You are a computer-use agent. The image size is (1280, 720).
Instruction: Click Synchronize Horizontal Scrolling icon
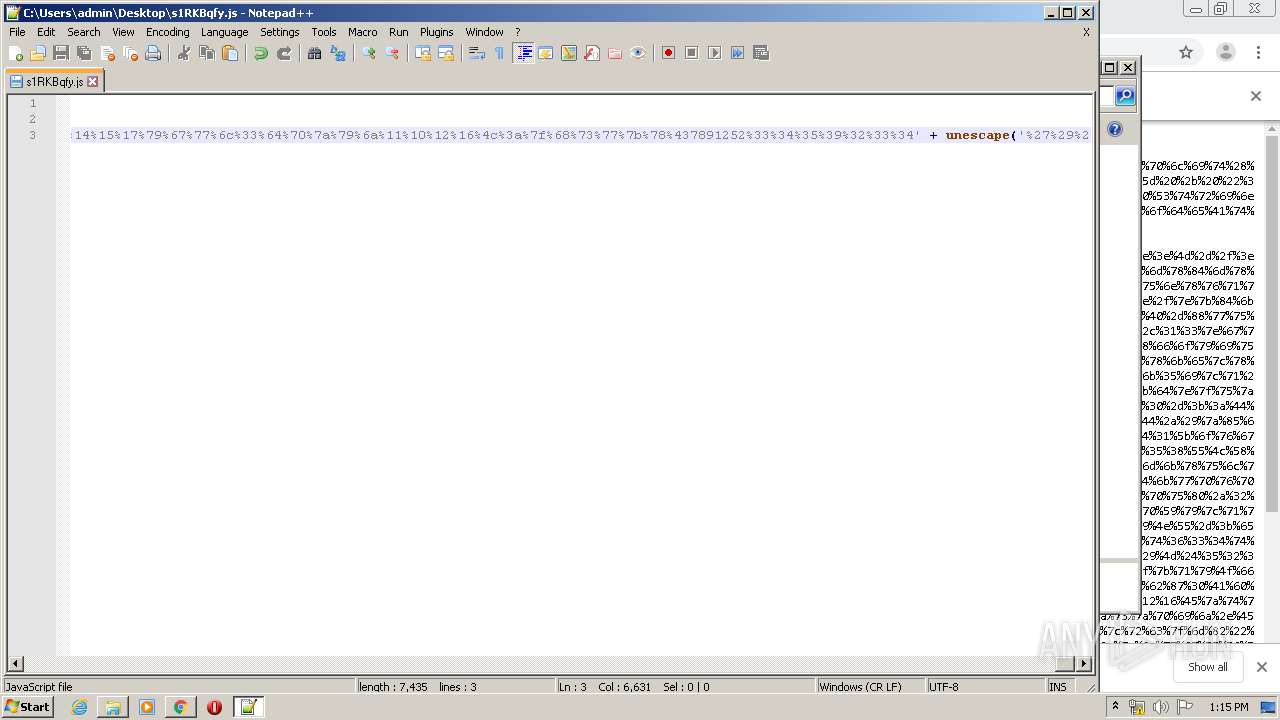pyautogui.click(x=446, y=53)
